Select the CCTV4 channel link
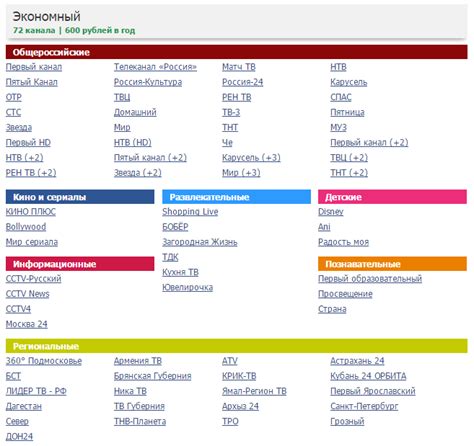Viewport: 474px width, 446px height. (18, 309)
